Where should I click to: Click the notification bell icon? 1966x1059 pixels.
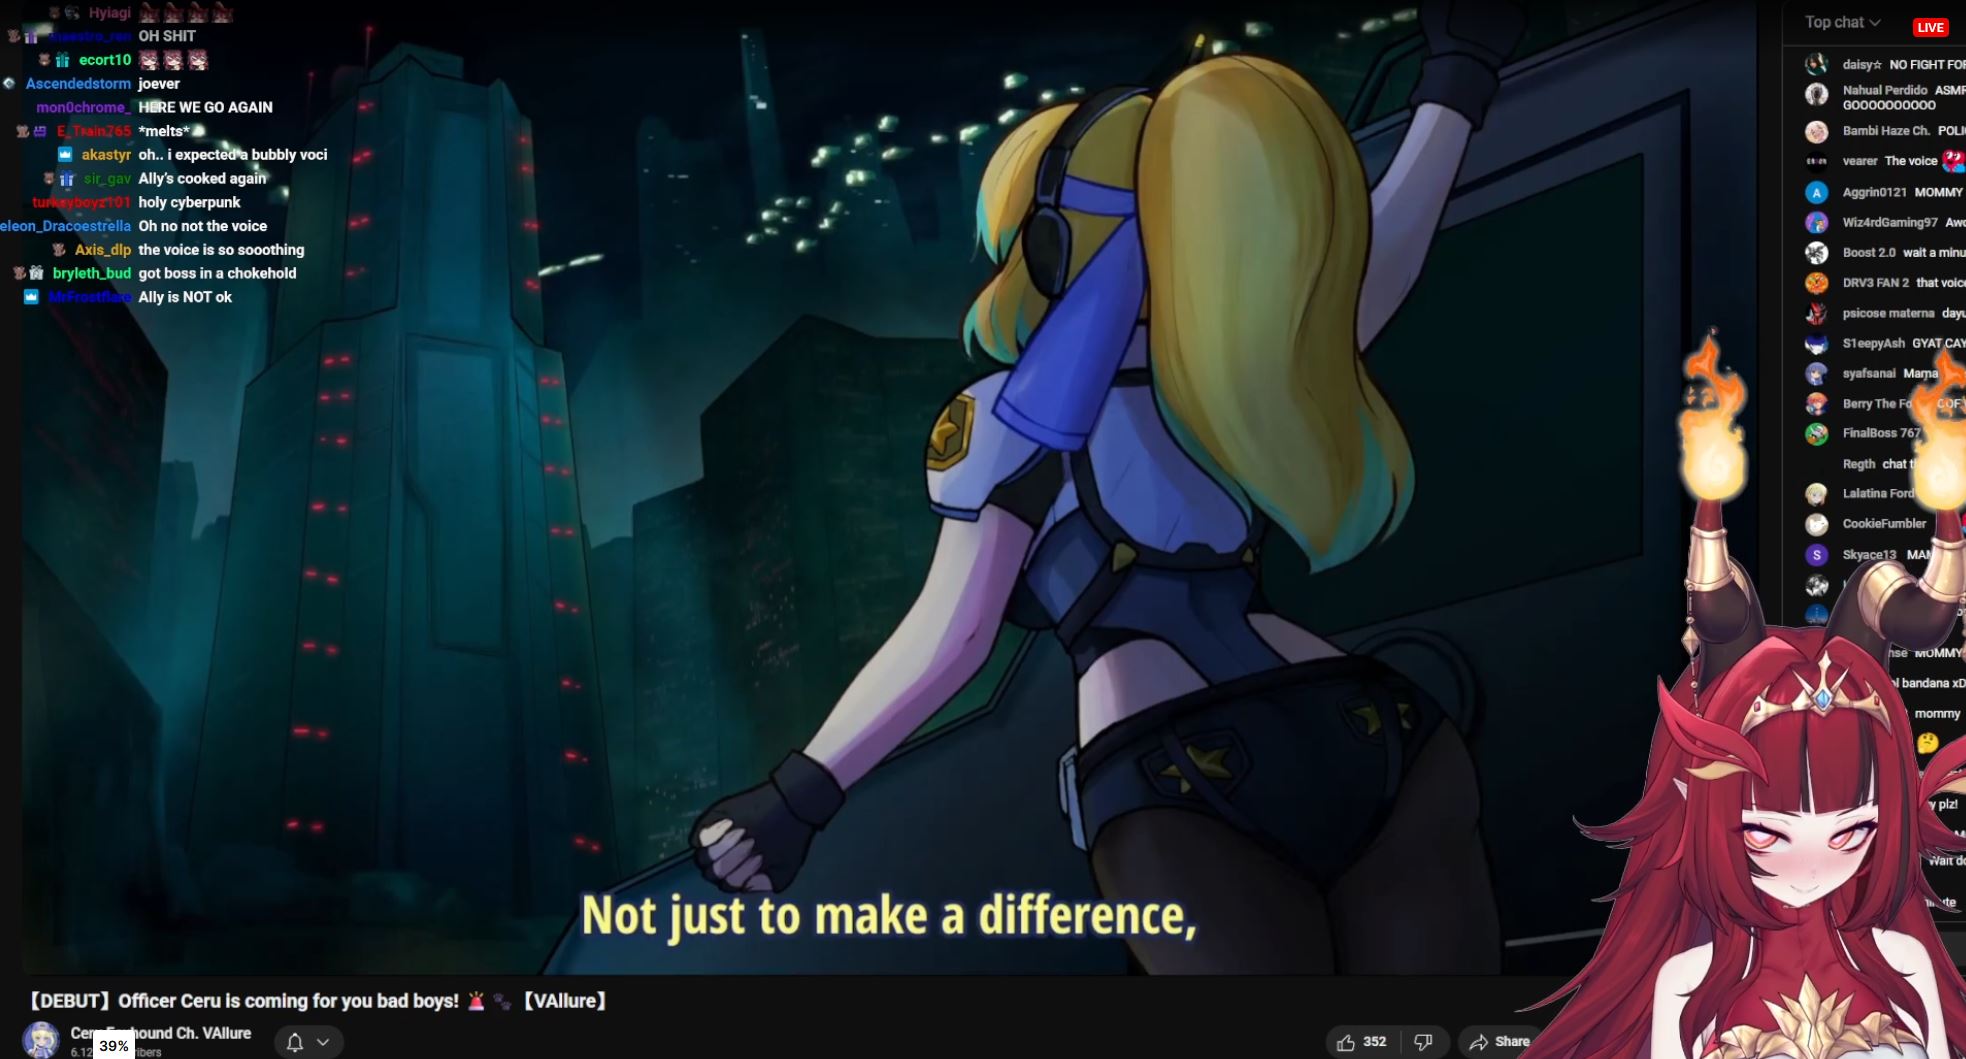point(295,1043)
